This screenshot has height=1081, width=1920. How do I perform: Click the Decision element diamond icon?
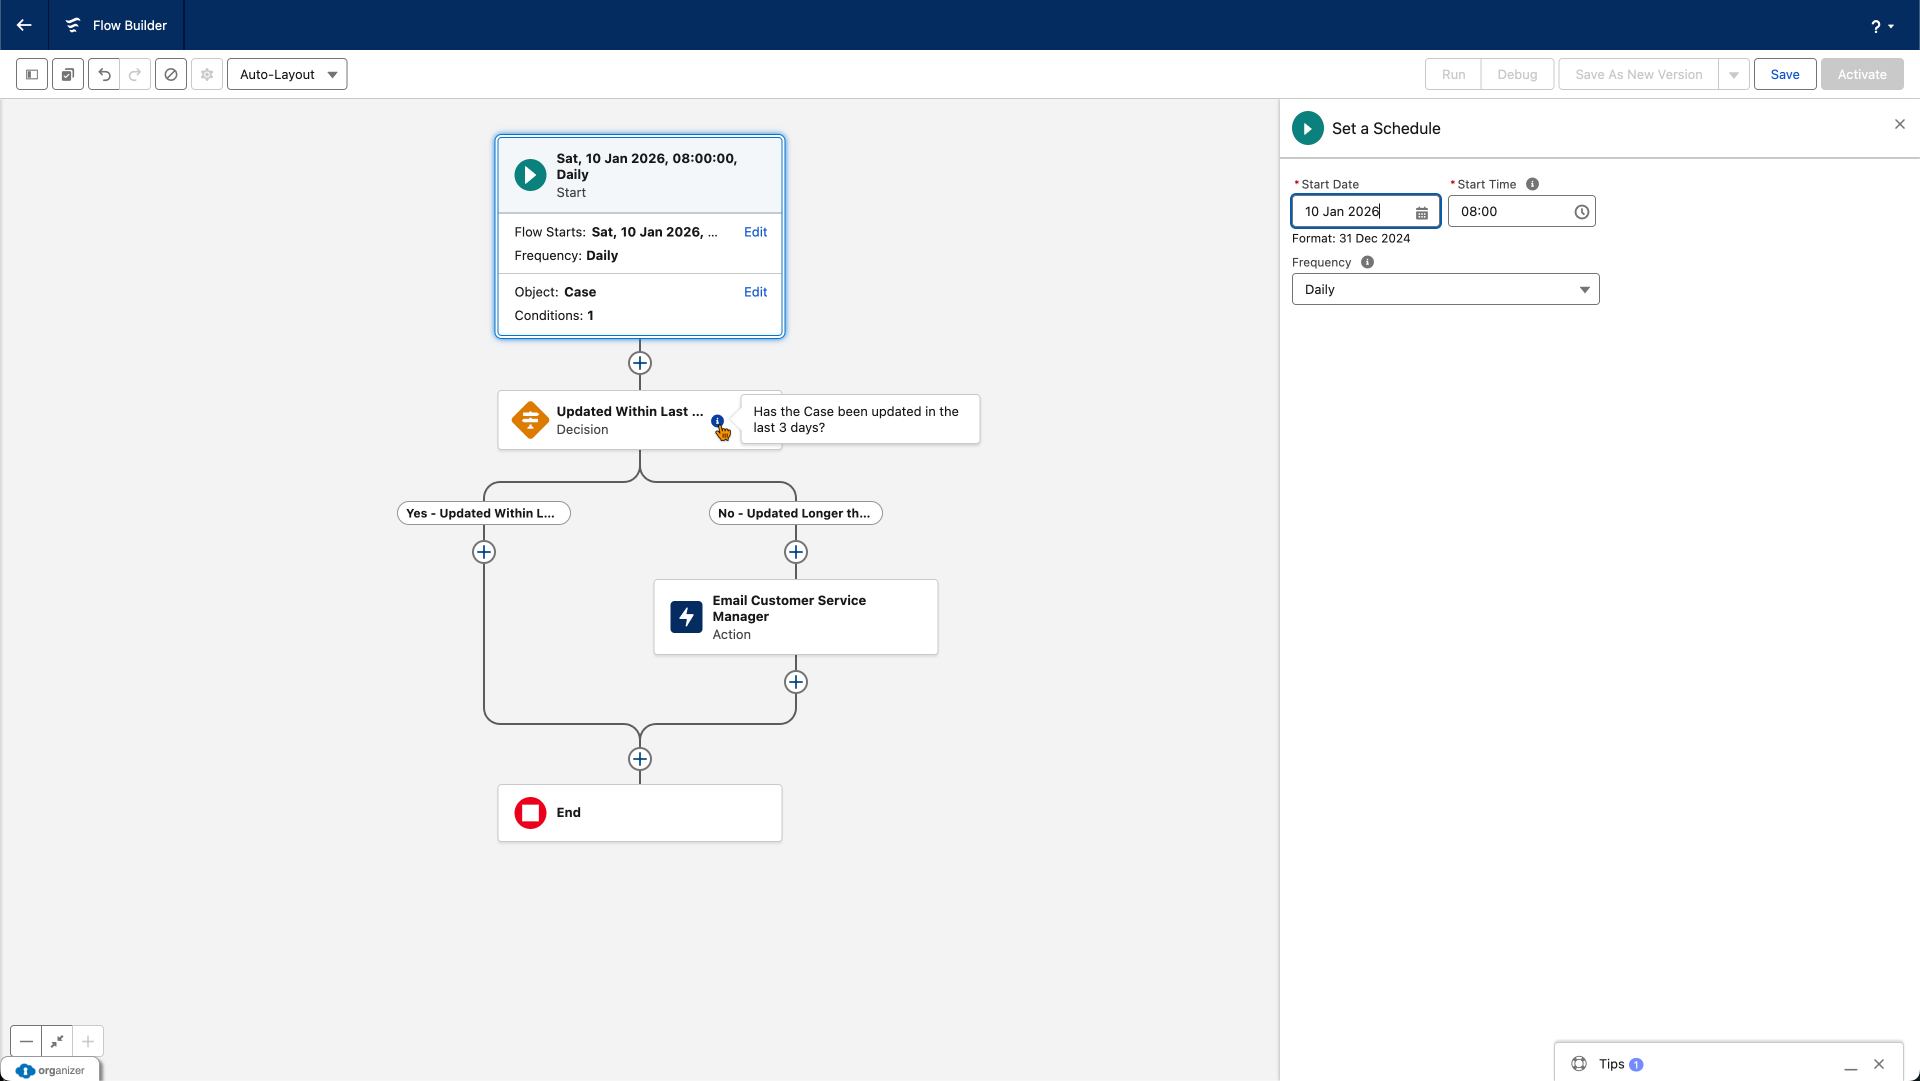530,420
